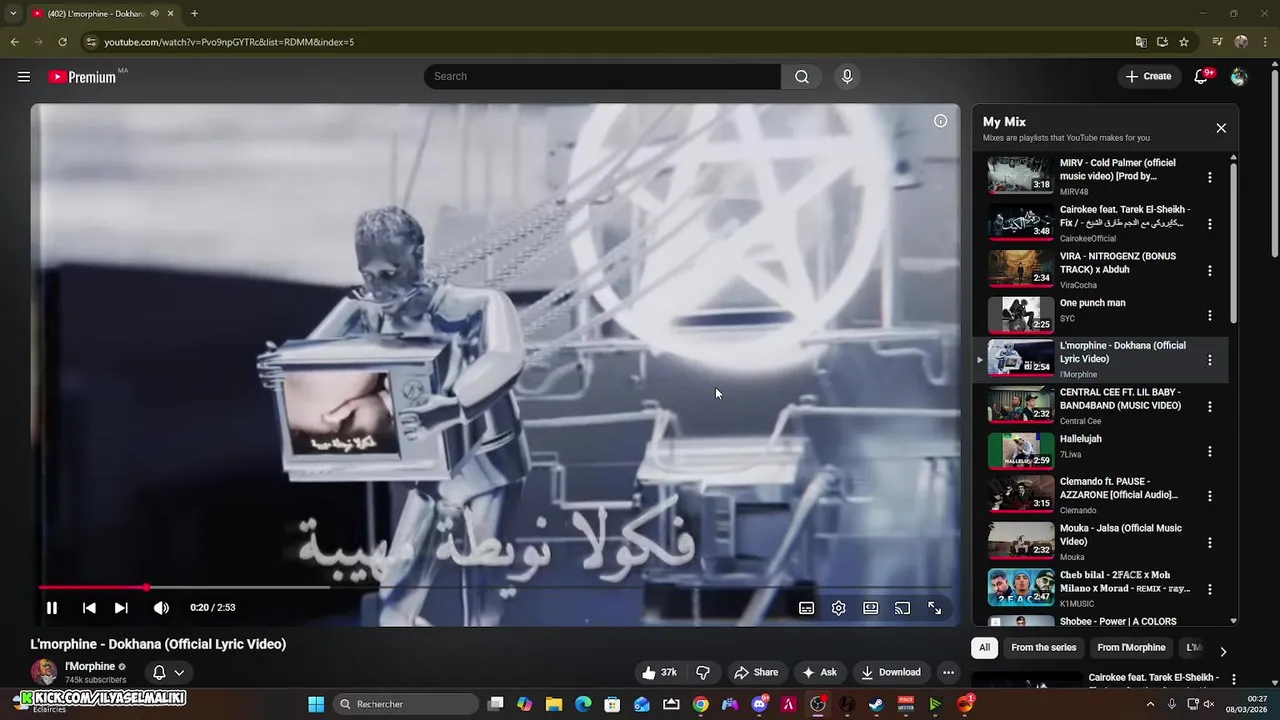Click the red progress scrubber handle

(146, 587)
